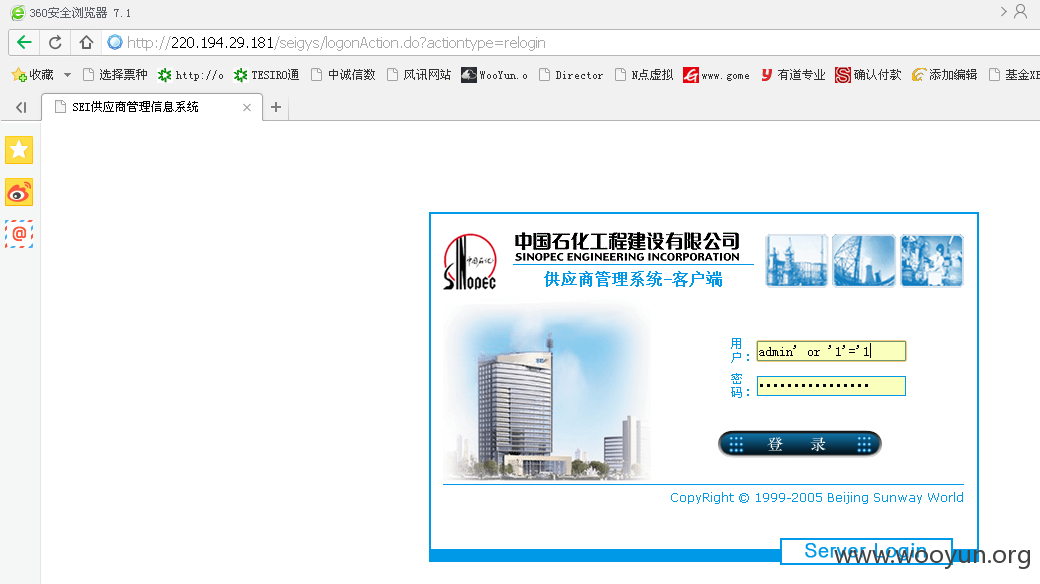Open the mail @ sidebar icon
This screenshot has width=1040, height=584.
click(x=19, y=234)
